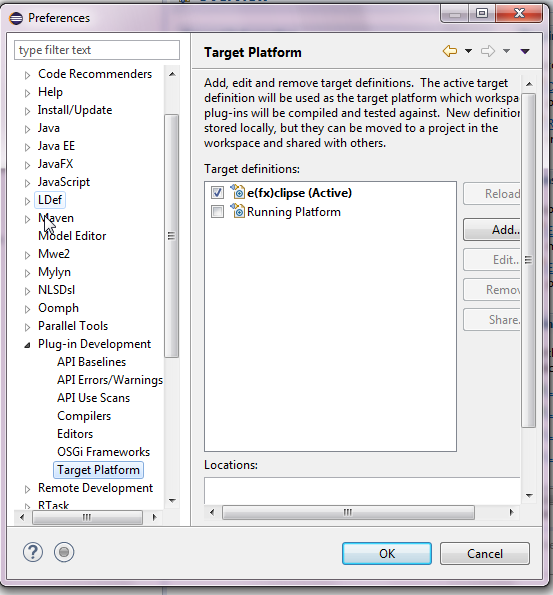Click right pane scrollbar up arrow
This screenshot has width=553, height=595.
[x=529, y=83]
